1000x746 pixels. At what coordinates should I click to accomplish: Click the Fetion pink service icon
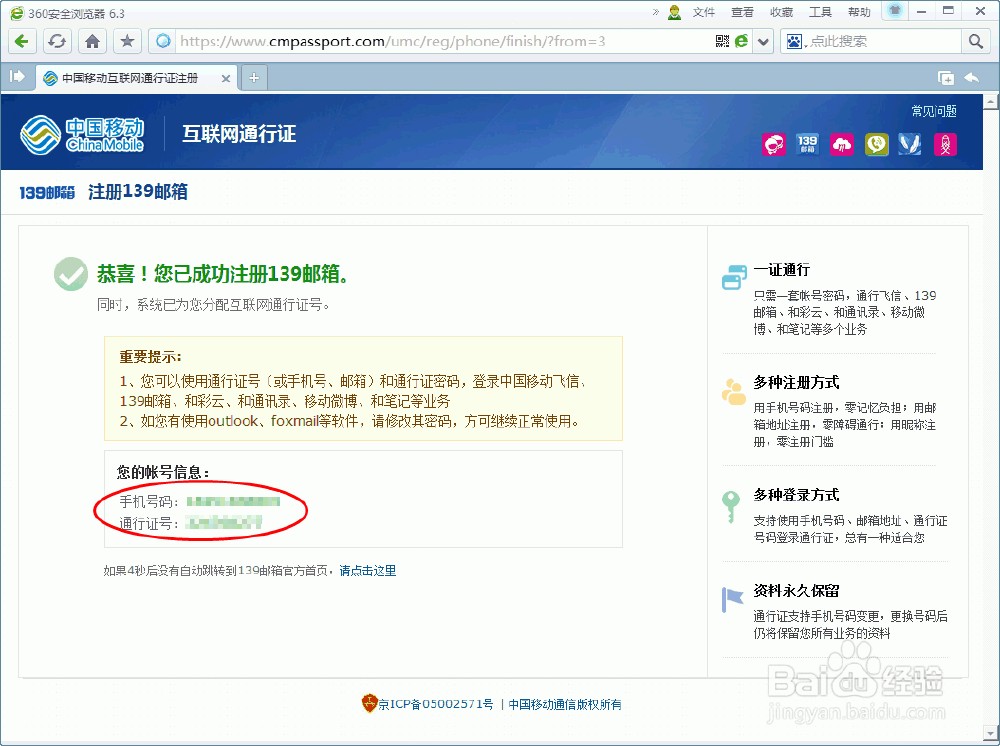(x=774, y=144)
